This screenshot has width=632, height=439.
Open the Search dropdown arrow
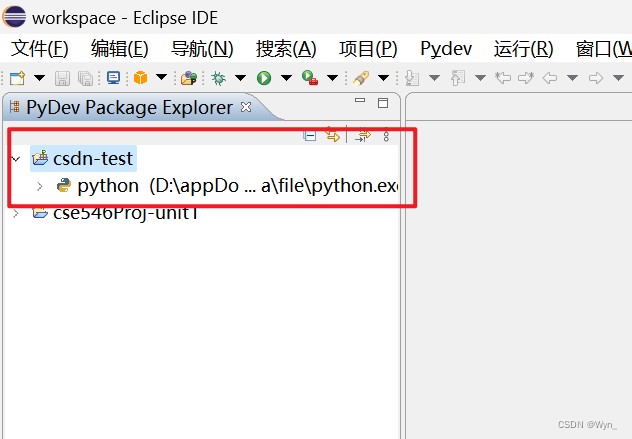pos(384,77)
